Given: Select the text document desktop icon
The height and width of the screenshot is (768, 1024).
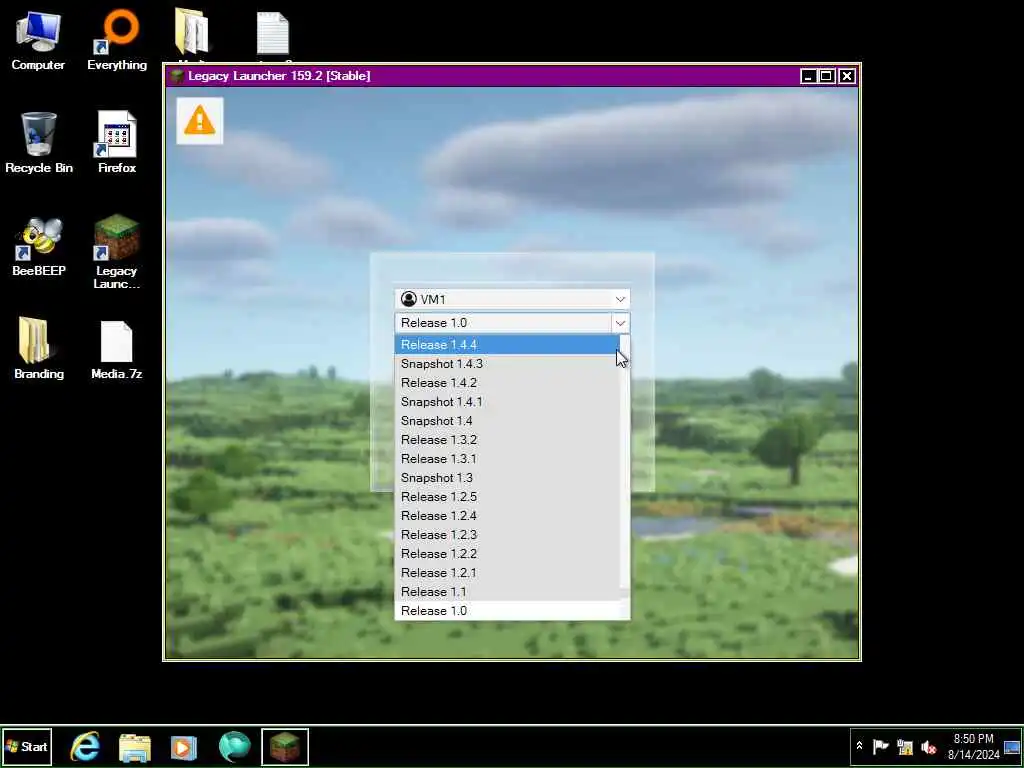Looking at the screenshot, I should [272, 33].
